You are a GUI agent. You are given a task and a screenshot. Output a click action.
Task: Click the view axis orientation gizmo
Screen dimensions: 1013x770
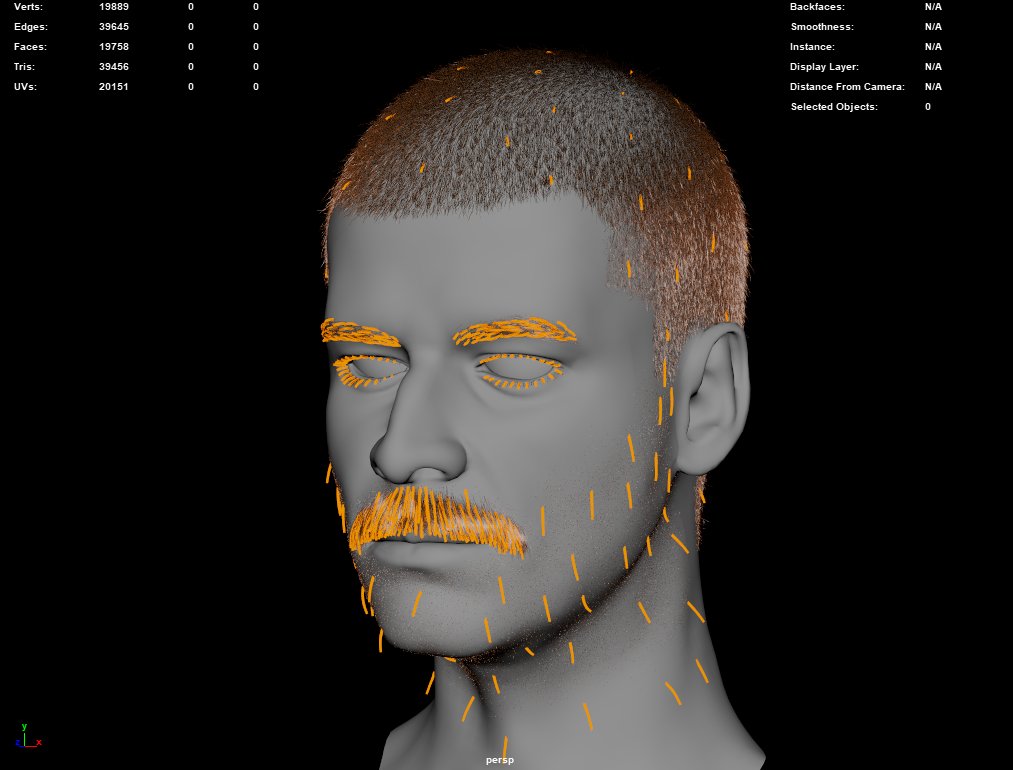[28, 736]
